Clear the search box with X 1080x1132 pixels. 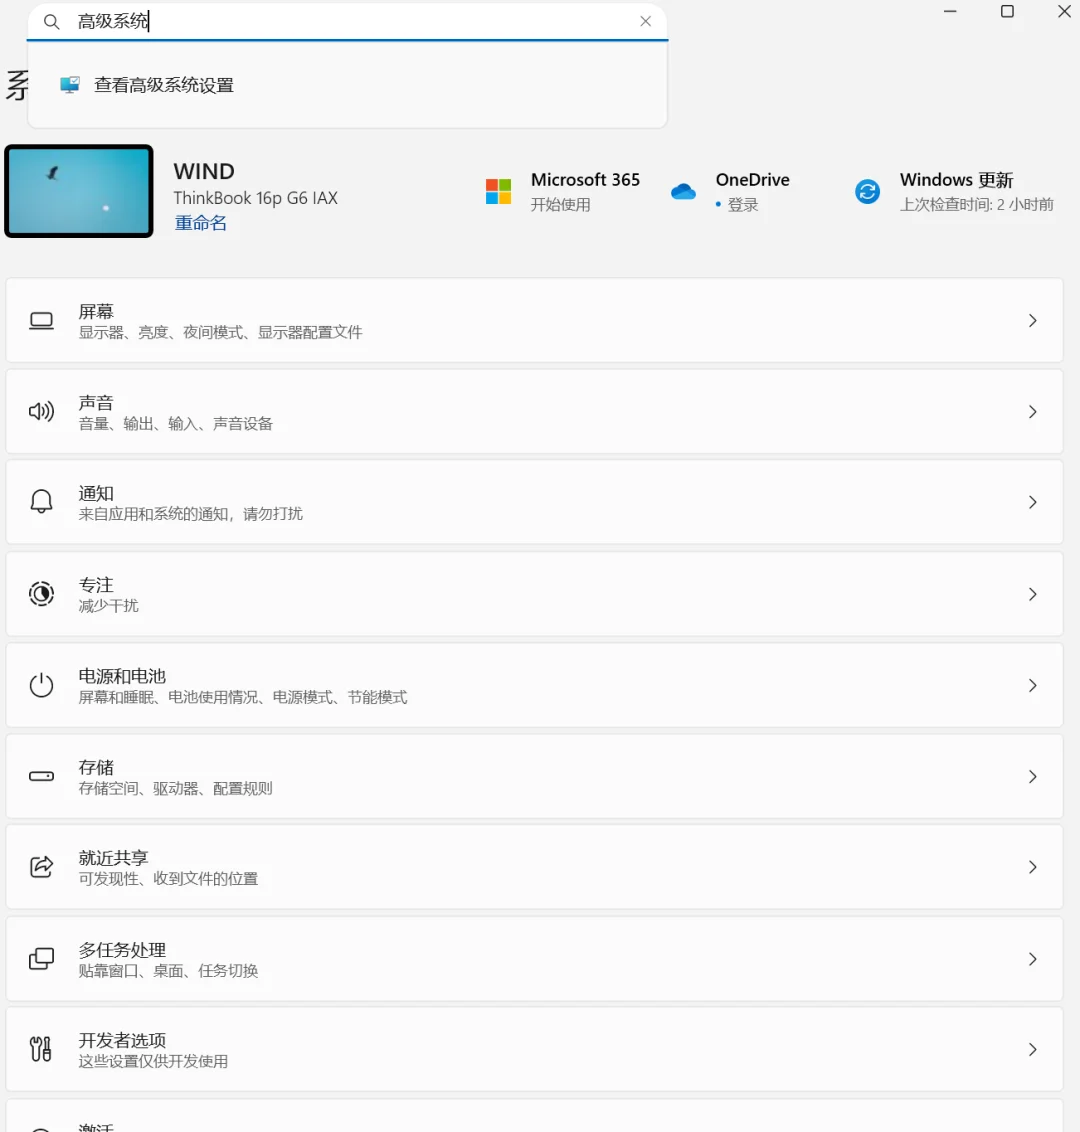coord(645,21)
